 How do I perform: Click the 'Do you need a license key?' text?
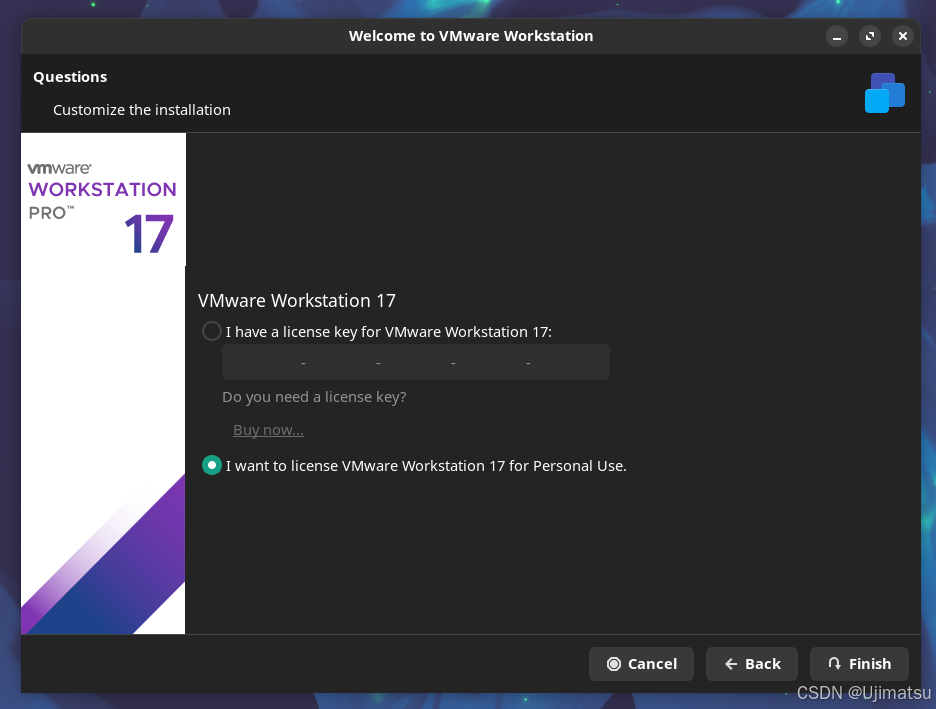coord(314,397)
